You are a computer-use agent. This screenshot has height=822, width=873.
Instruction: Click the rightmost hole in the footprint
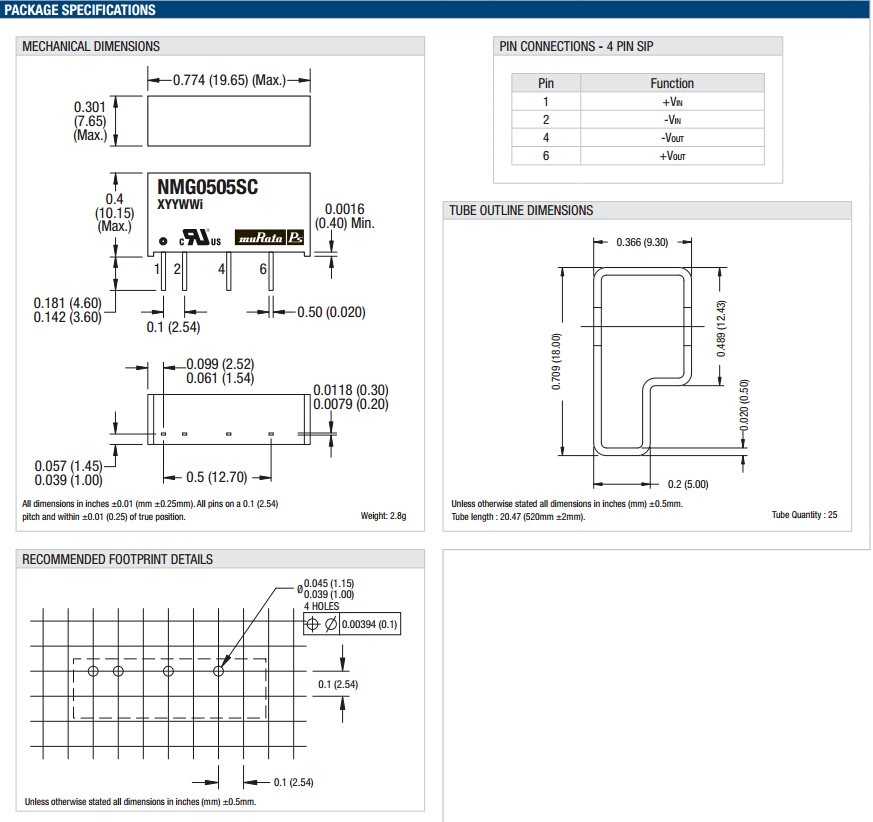point(219,670)
